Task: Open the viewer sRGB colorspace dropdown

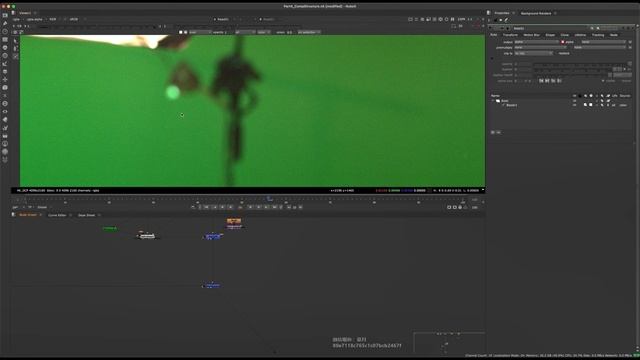Action: 75,19
